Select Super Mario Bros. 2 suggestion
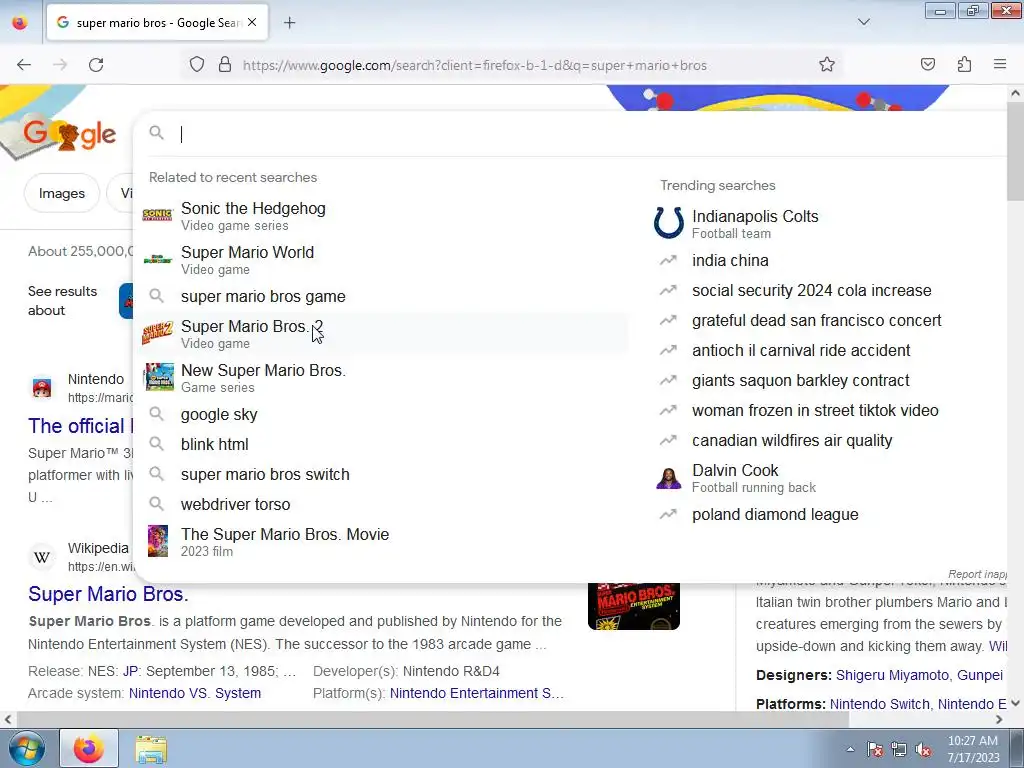1024x768 pixels. pos(383,334)
